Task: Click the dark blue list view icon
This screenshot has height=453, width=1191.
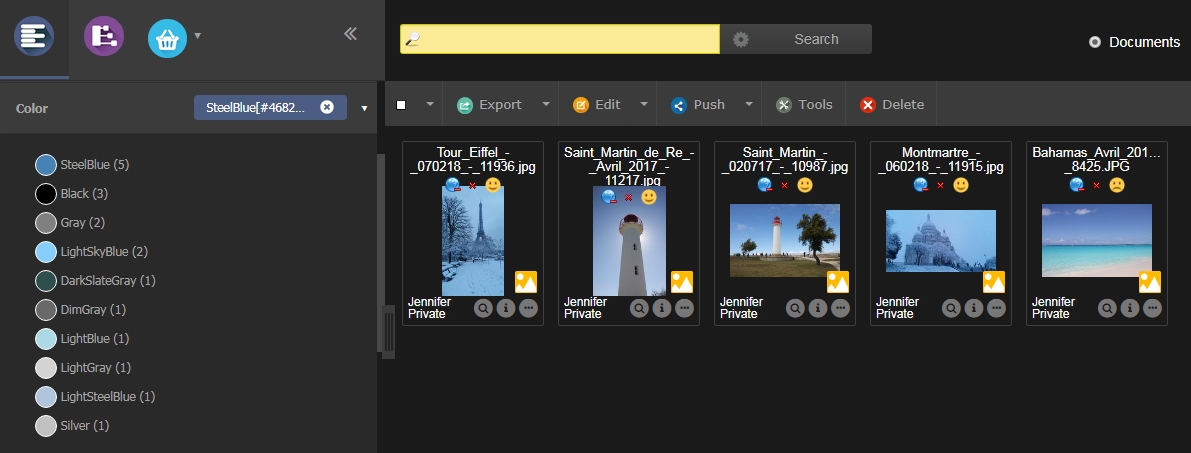Action: (x=34, y=37)
